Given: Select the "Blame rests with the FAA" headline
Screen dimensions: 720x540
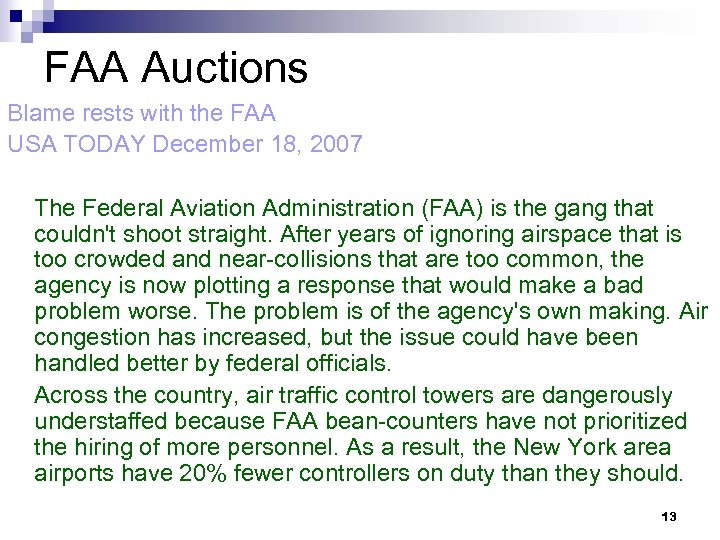Looking at the screenshot, I should [141, 112].
